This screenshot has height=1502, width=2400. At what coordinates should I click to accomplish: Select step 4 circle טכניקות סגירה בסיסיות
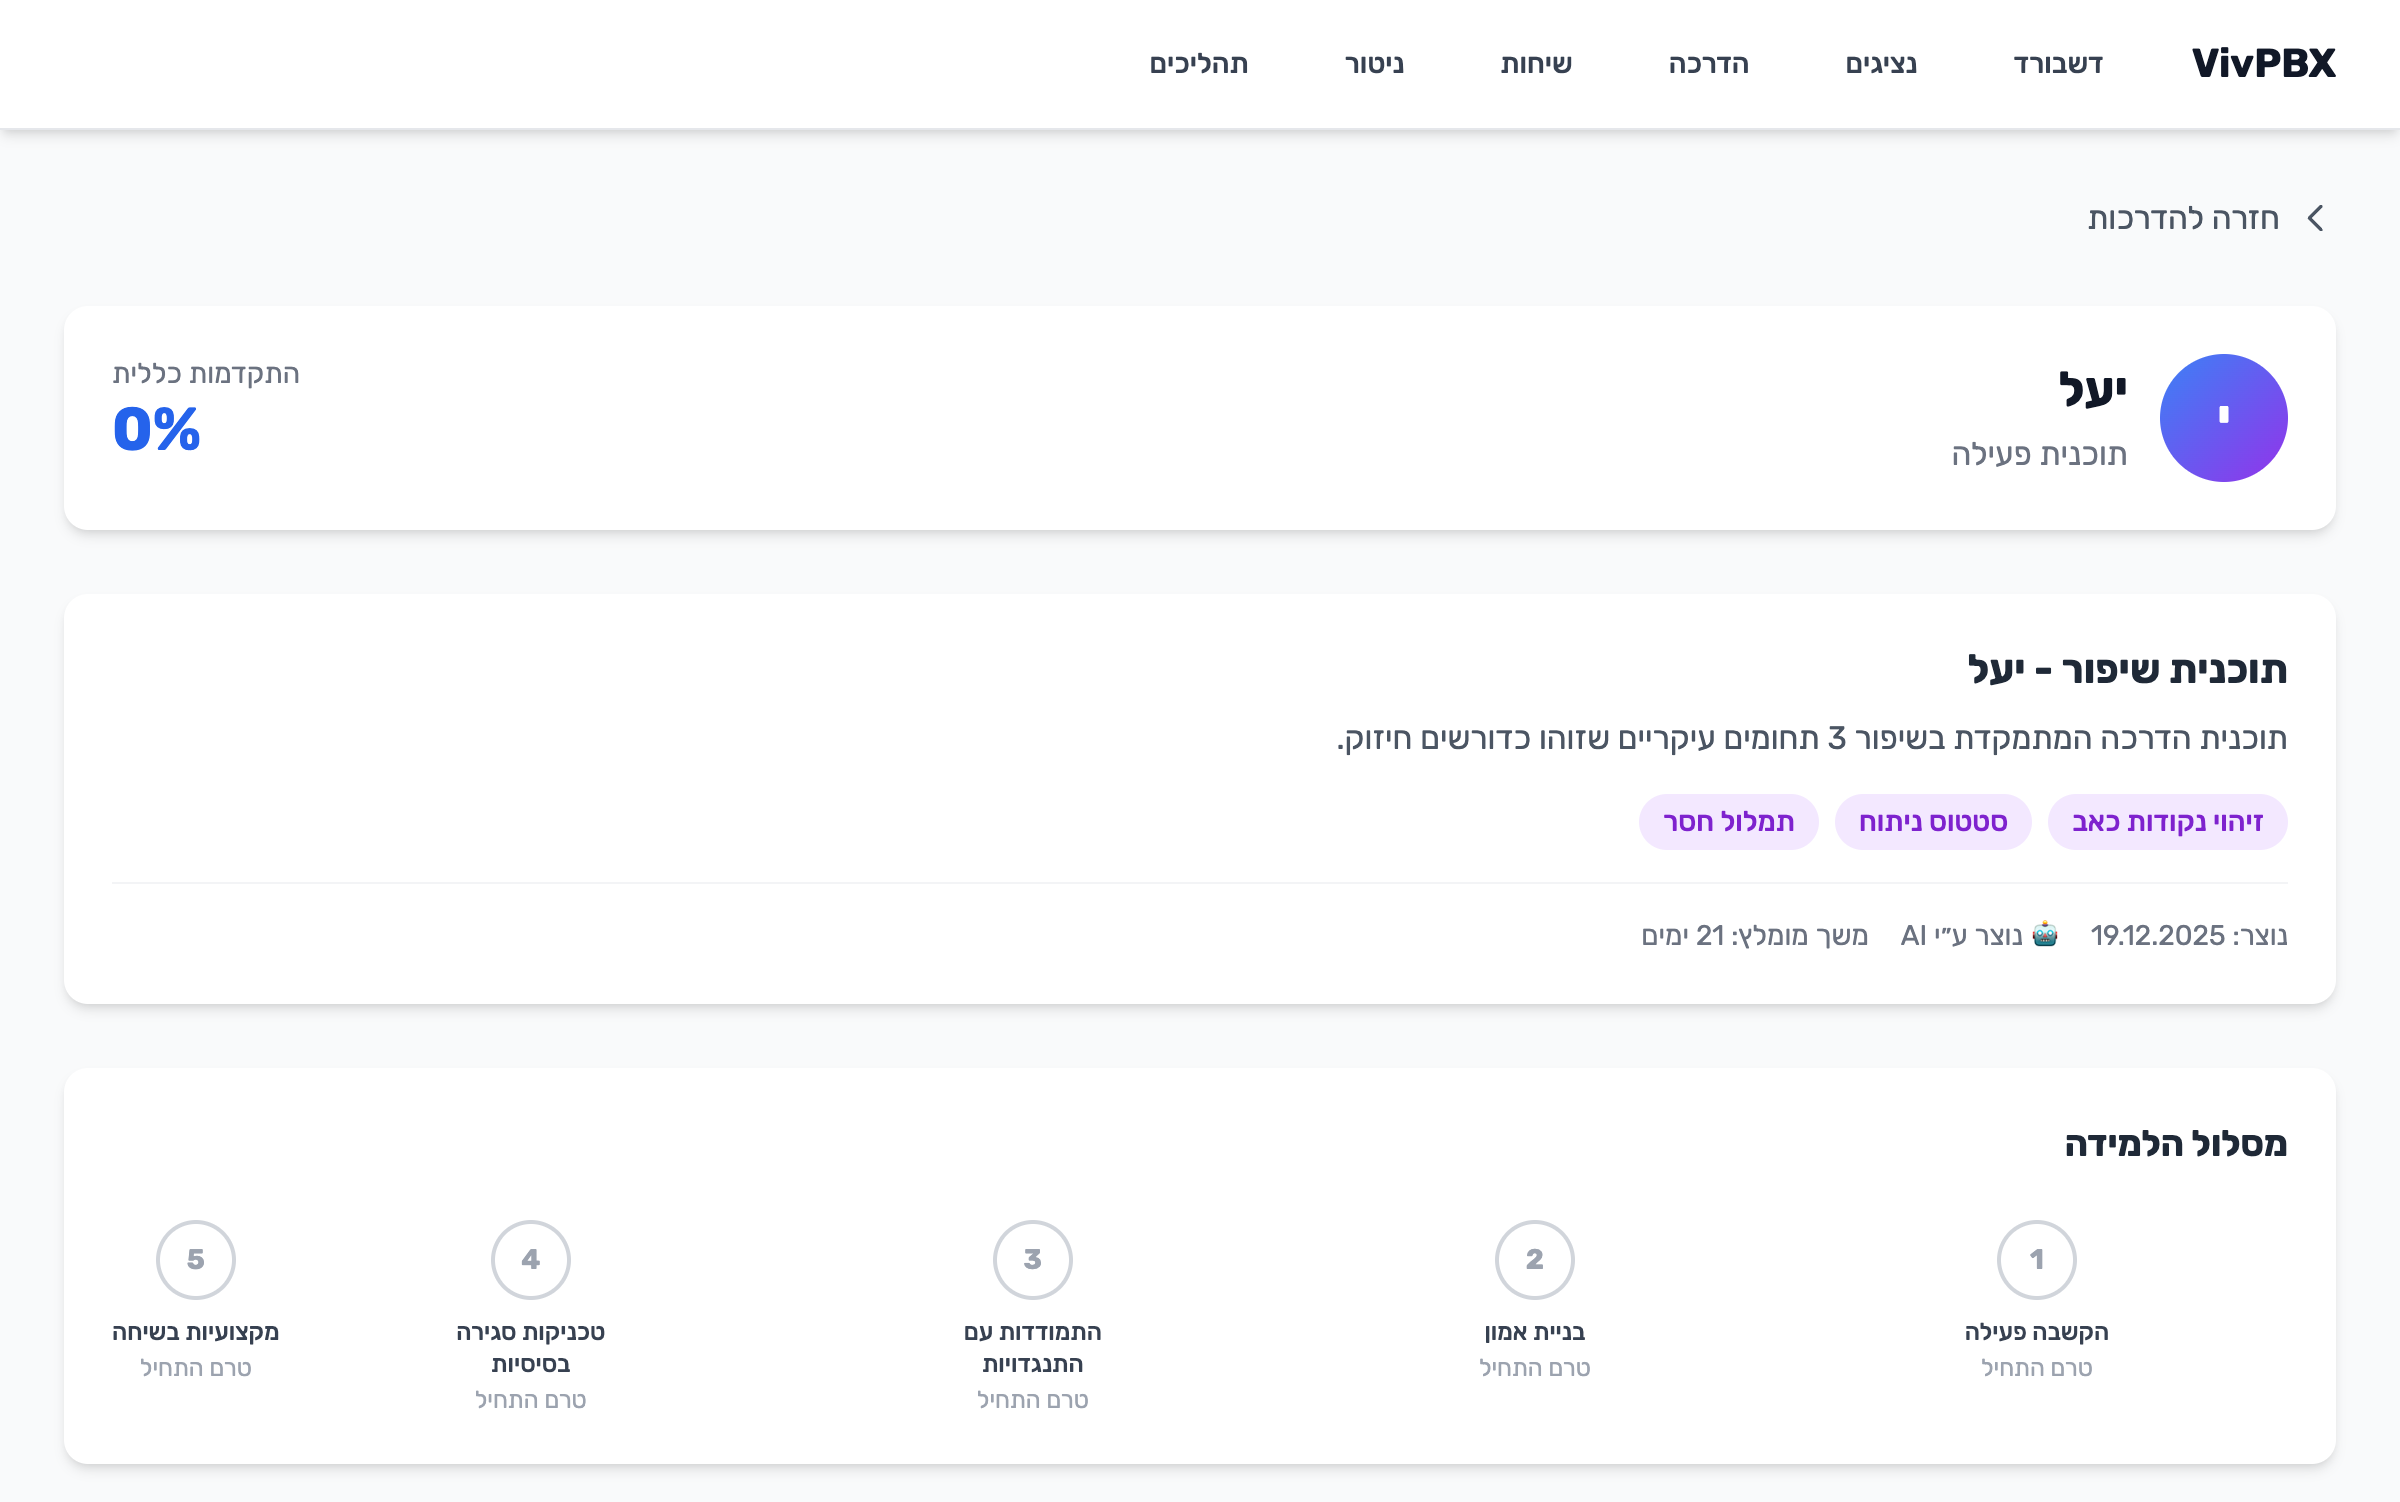click(530, 1259)
